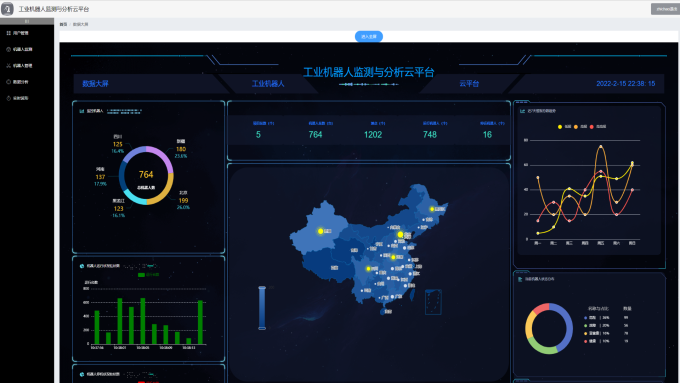Go to 首页 via the breadcrumb
Viewport: 680px width, 383px height.
pyautogui.click(x=63, y=24)
